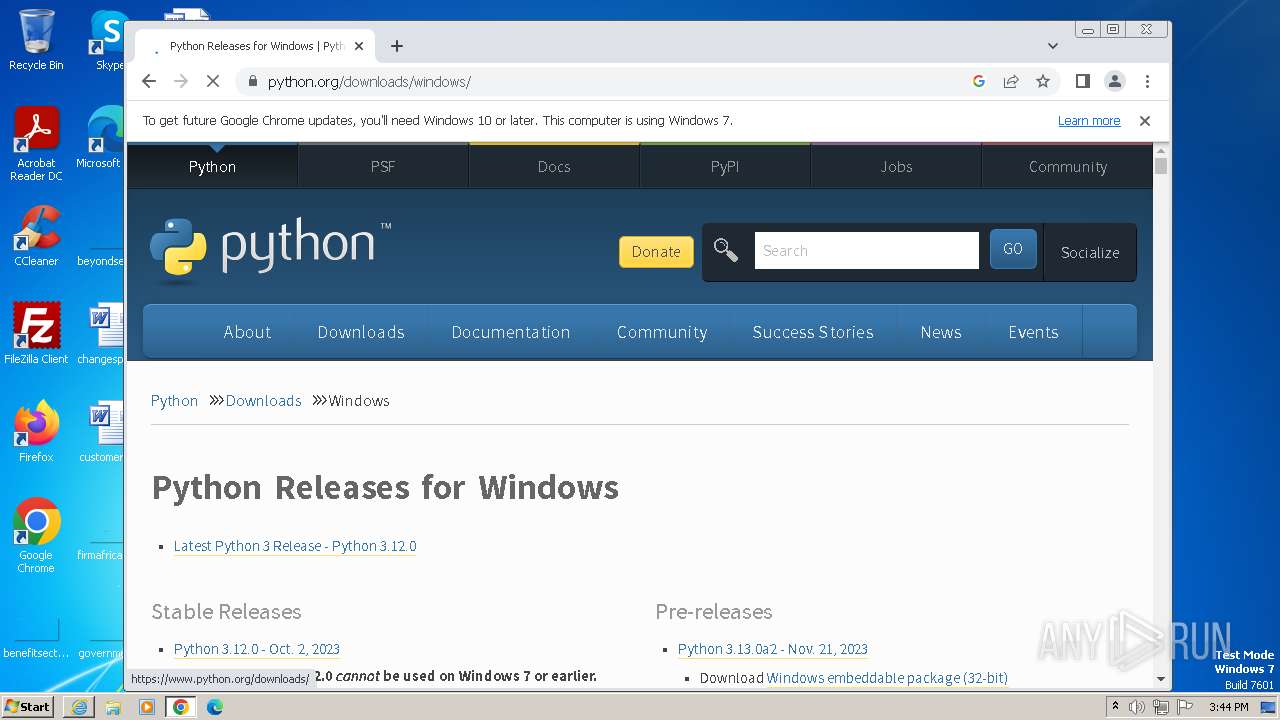Click the python.org URL in the address bar
Screen dimensions: 1280x720
369,82
